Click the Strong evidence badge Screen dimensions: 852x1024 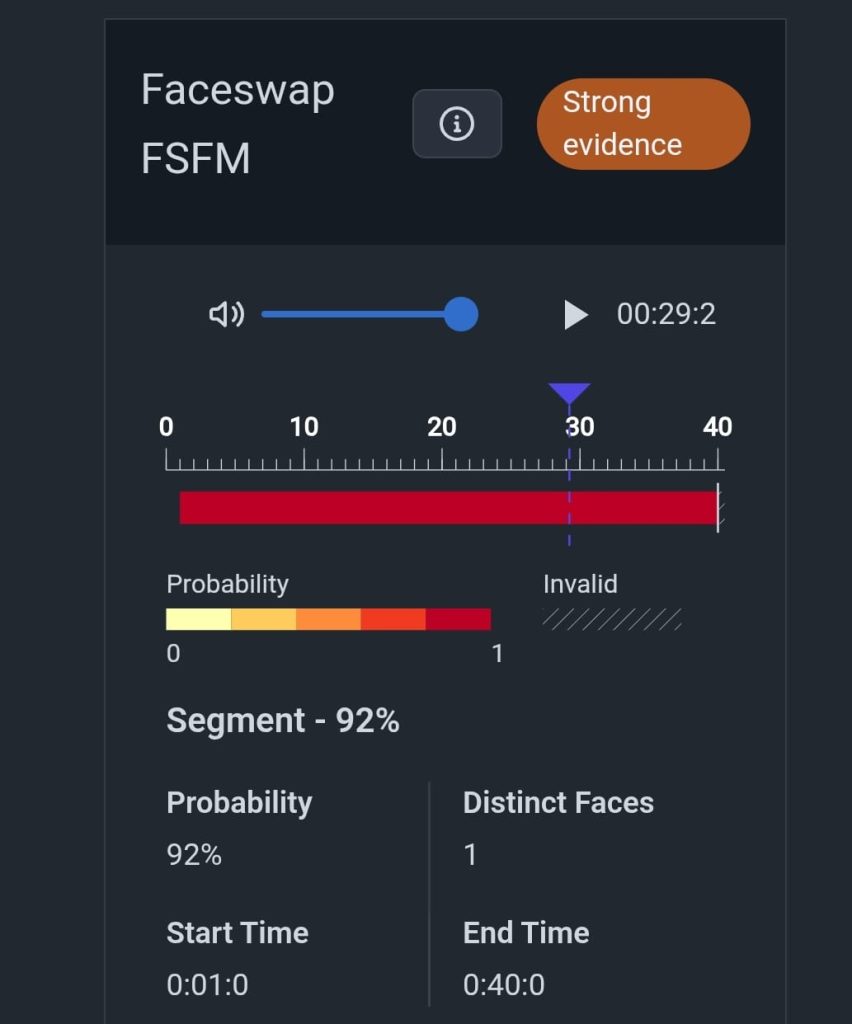[643, 124]
